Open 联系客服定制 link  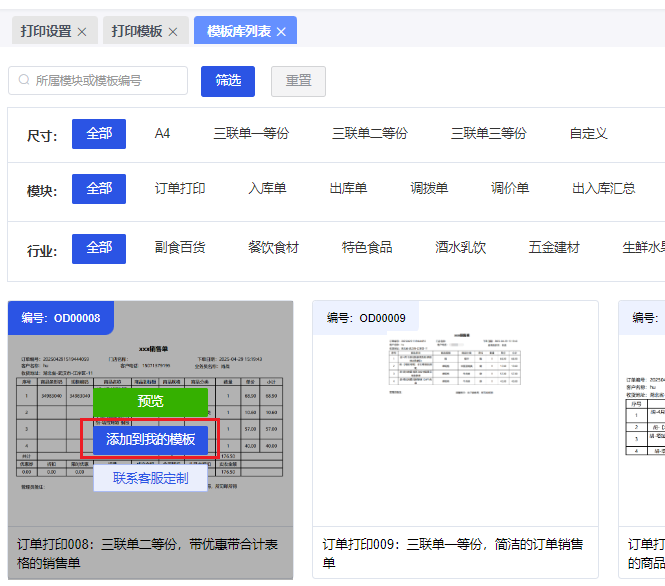150,479
